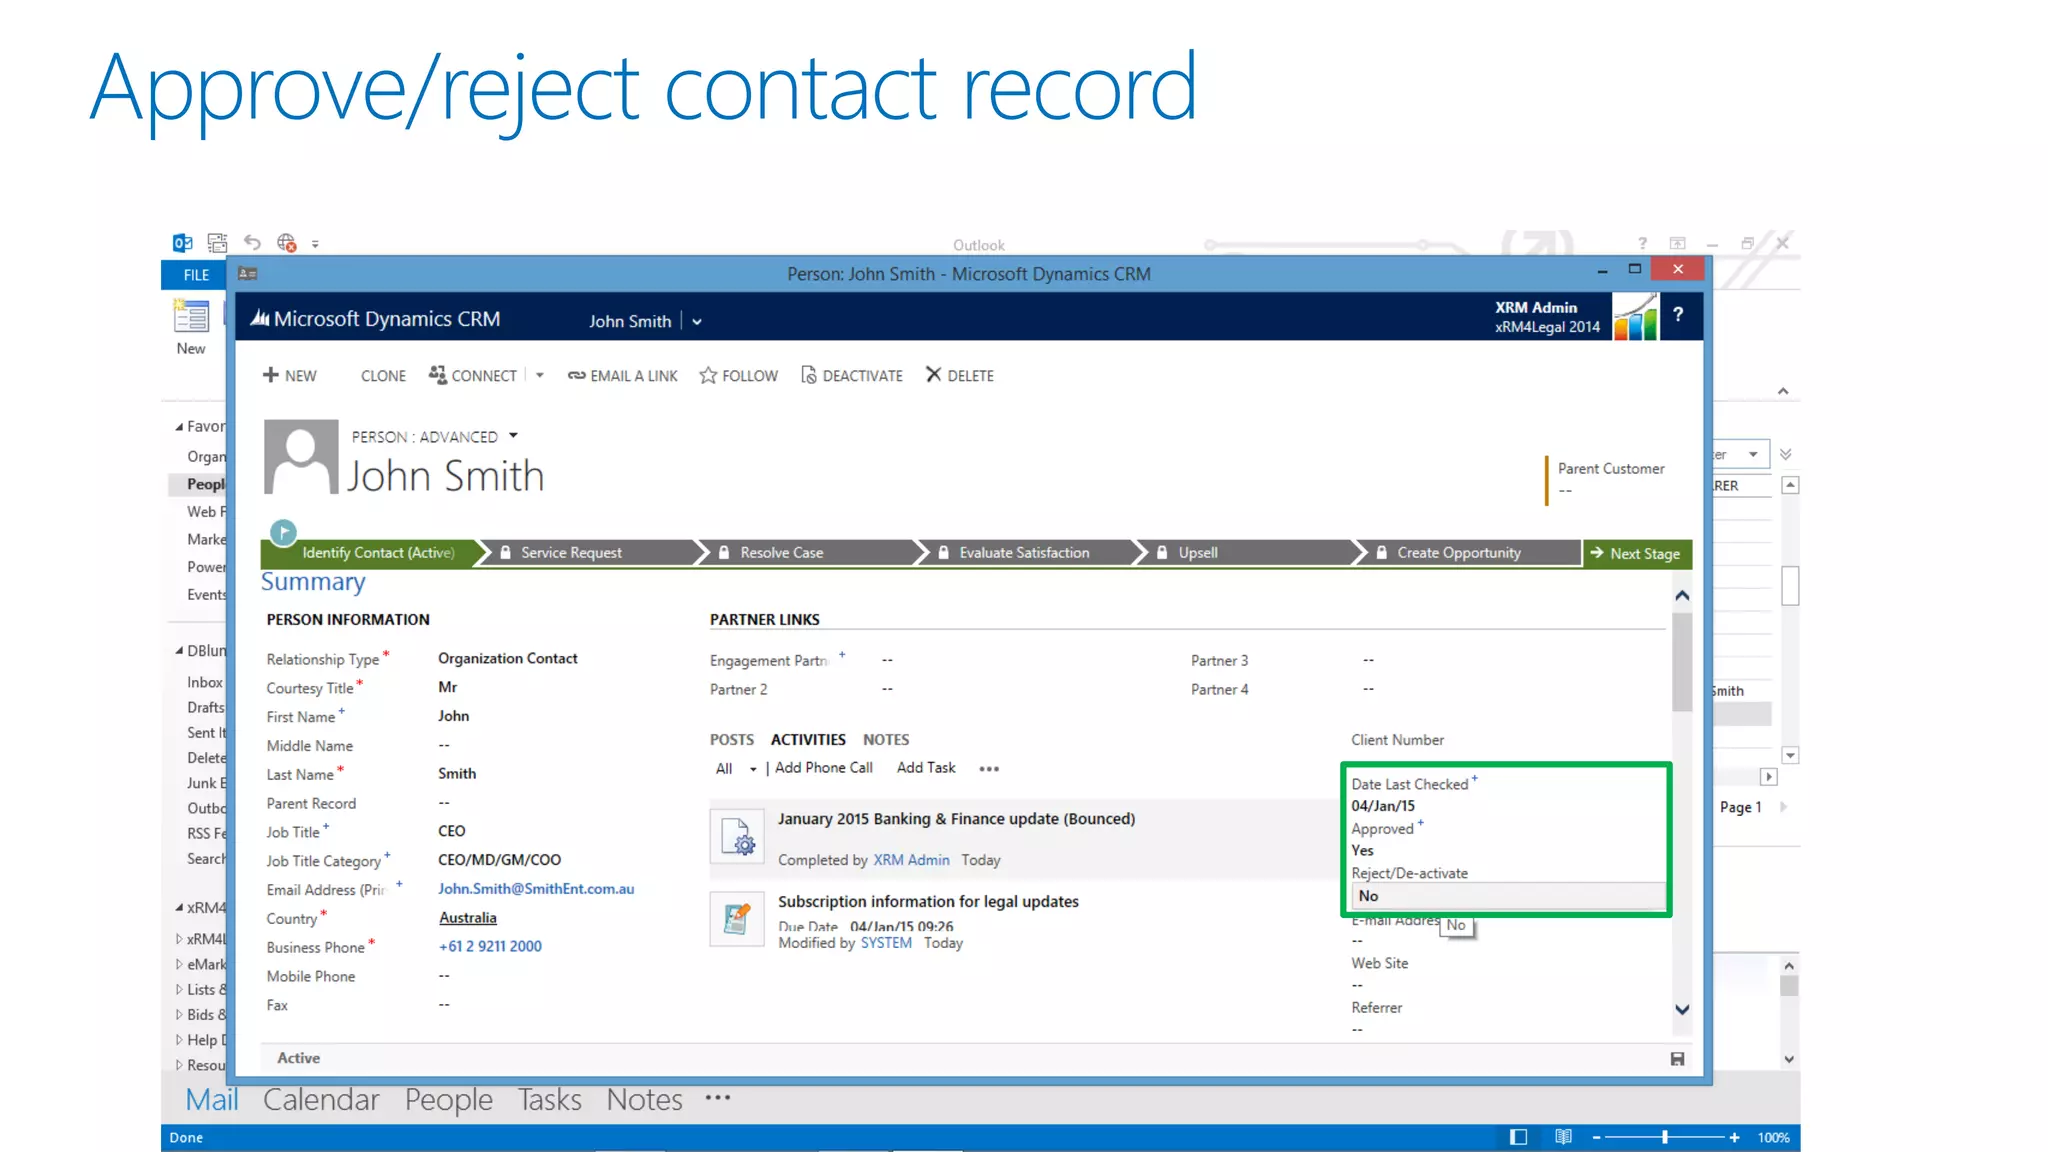Open the PERSON : ADVANCED form selector dropdown
Viewport: 2048px width, 1152px height.
513,436
